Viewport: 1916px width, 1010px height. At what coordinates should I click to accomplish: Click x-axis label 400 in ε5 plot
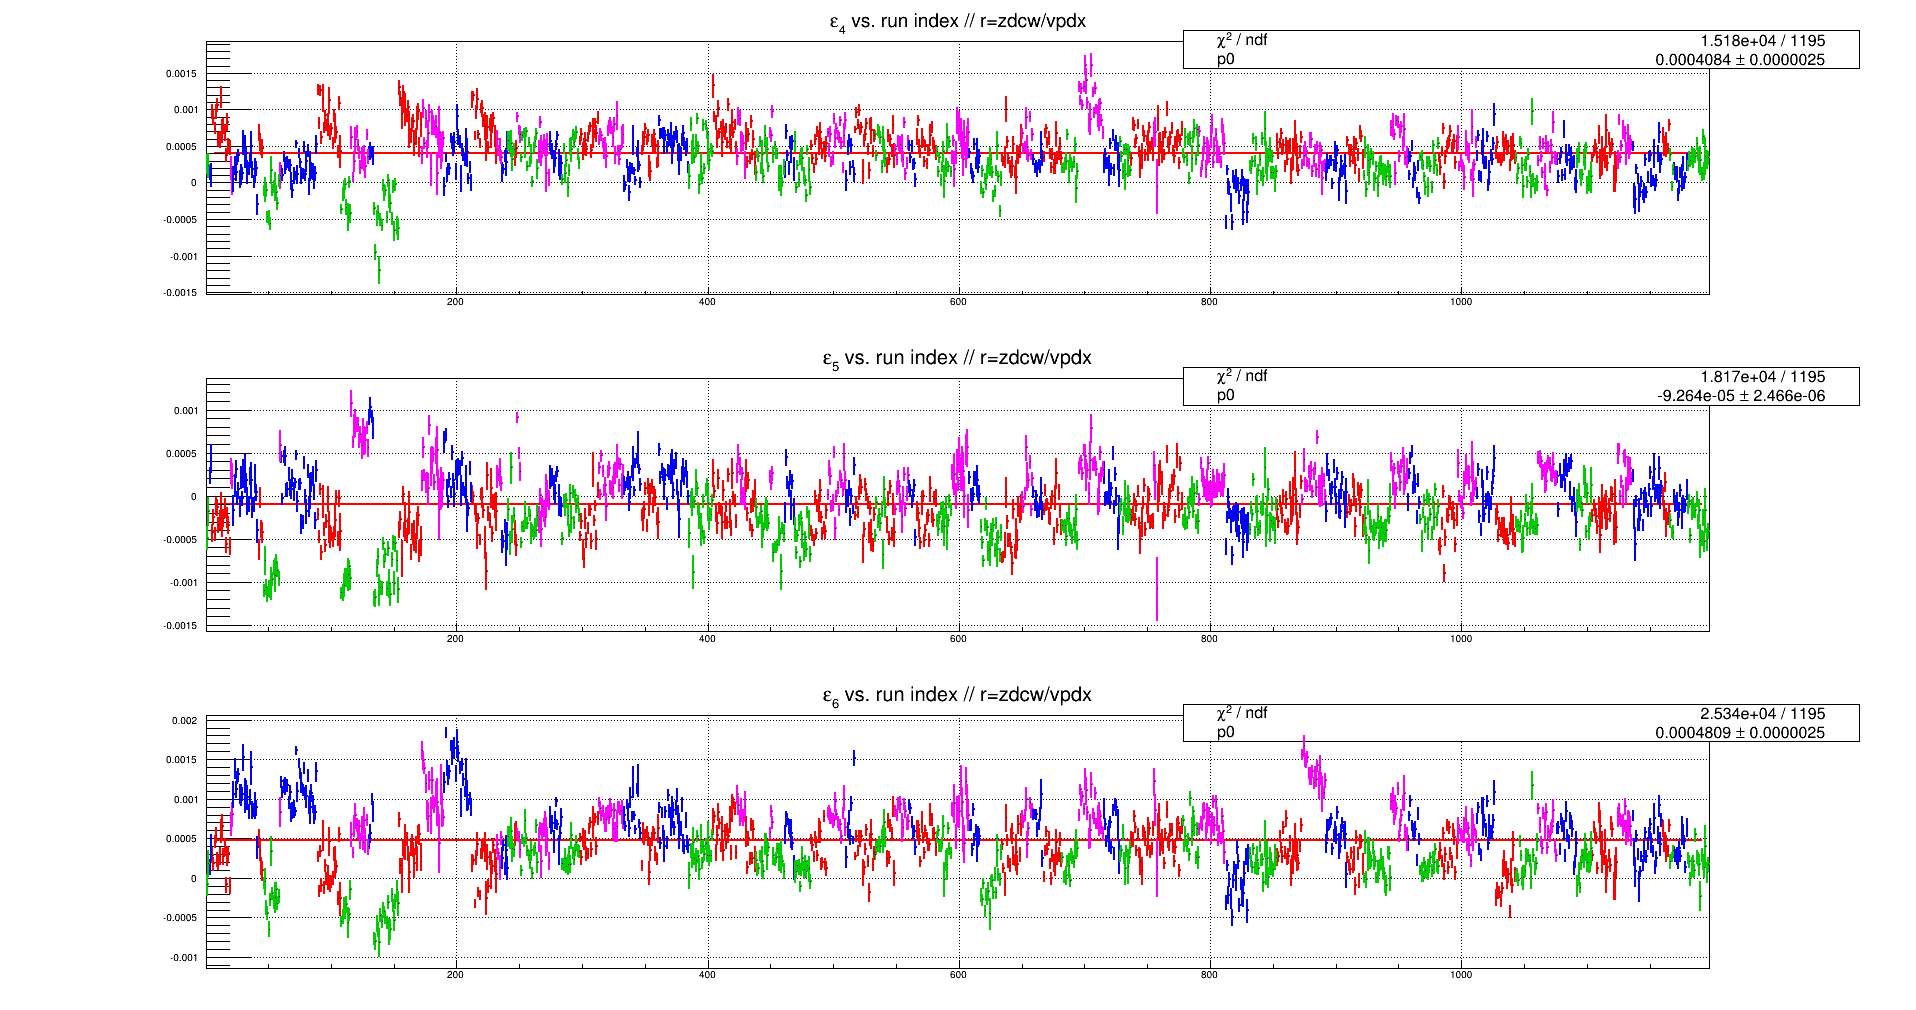tap(707, 639)
